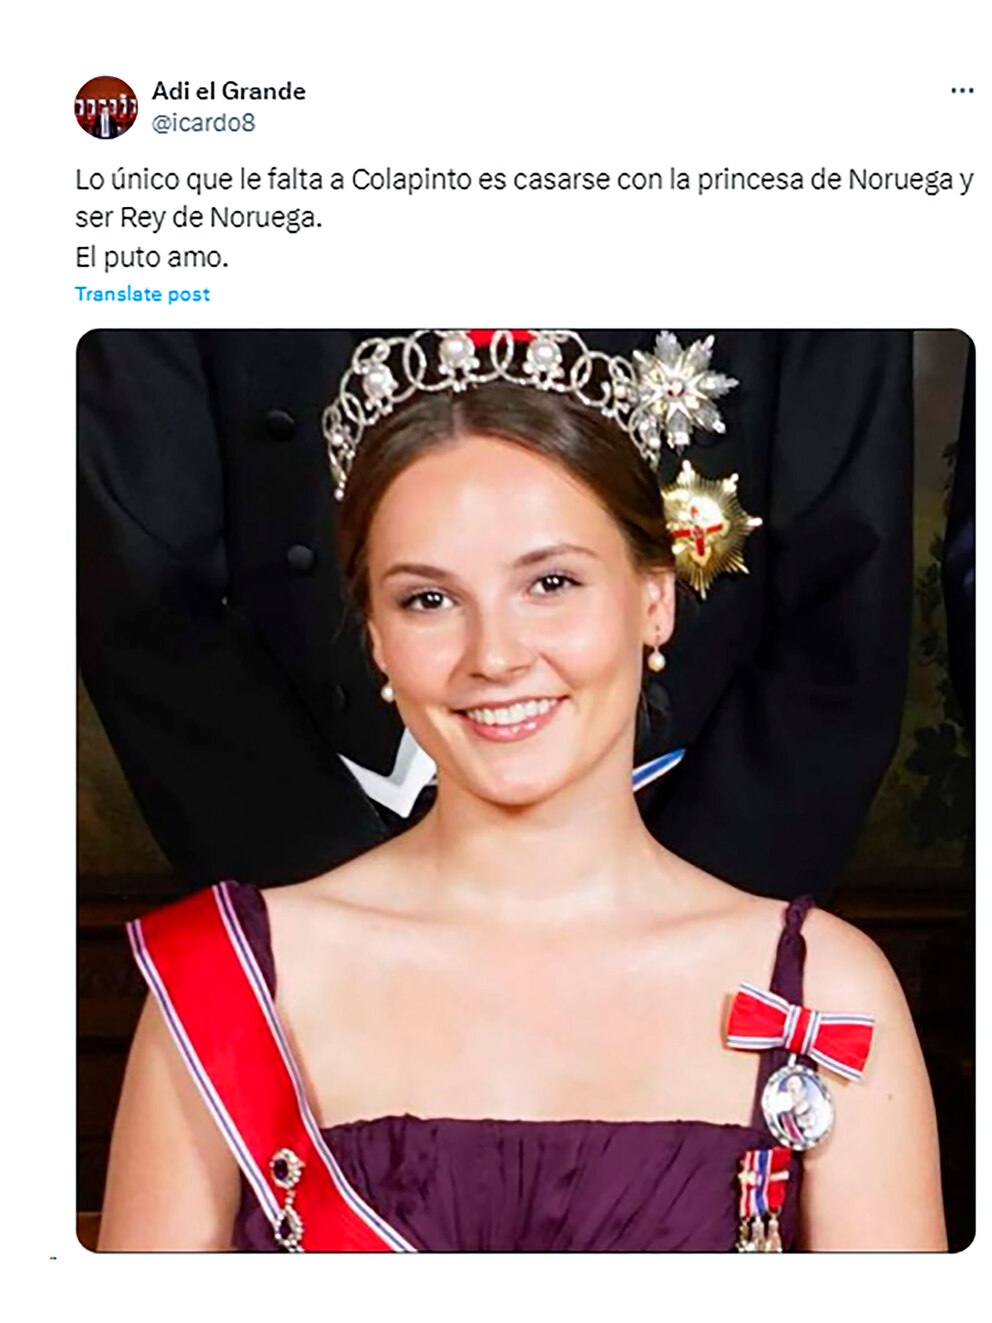Click the first line mentioning Colapinto
This screenshot has height=1323, width=992.
(524, 181)
